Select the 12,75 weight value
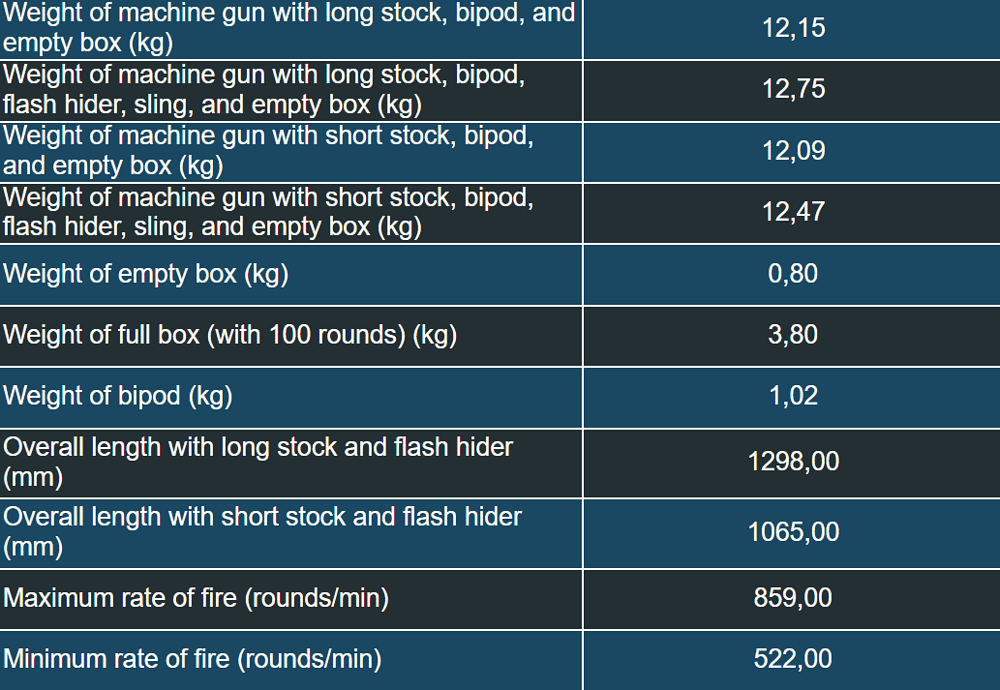The width and height of the screenshot is (1000, 690). [x=793, y=89]
